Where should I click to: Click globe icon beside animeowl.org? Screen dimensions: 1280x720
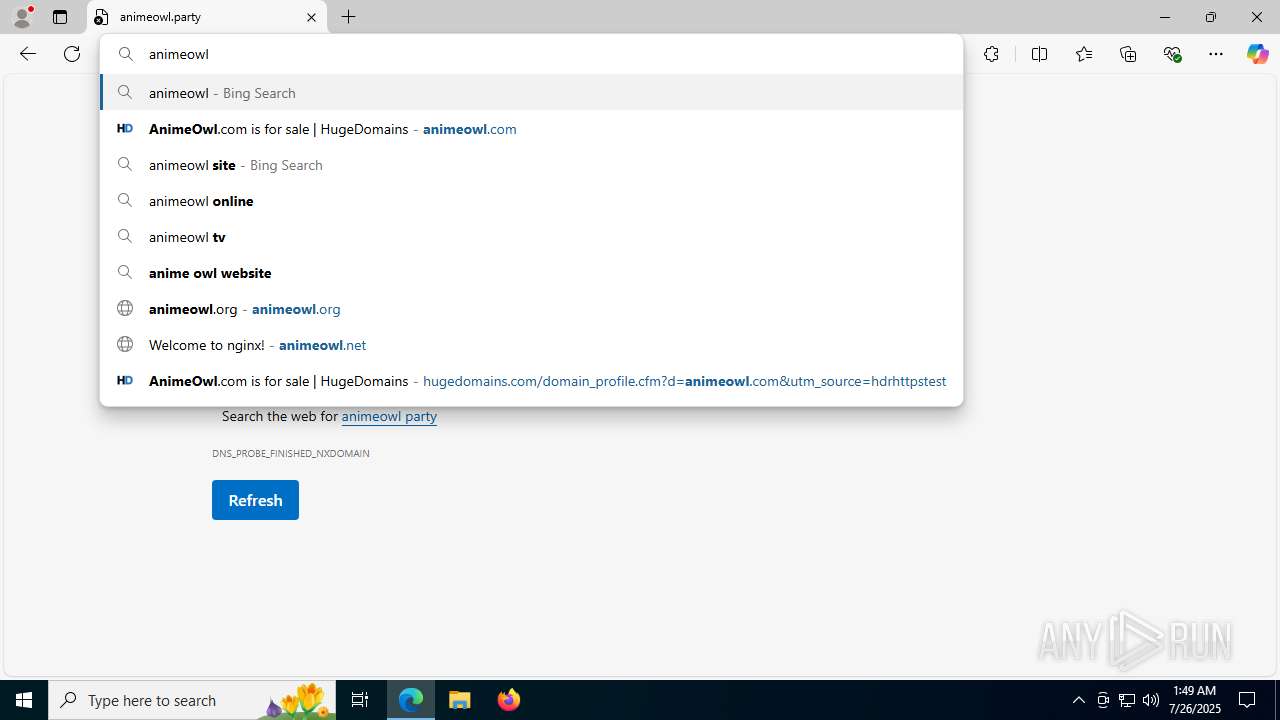coord(125,308)
